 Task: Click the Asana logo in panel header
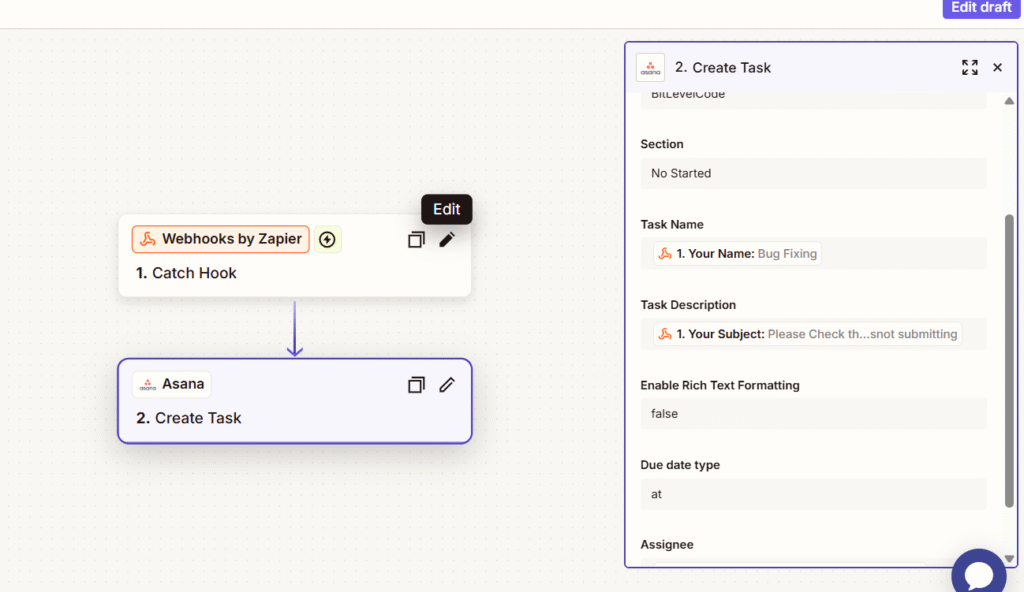coord(650,67)
